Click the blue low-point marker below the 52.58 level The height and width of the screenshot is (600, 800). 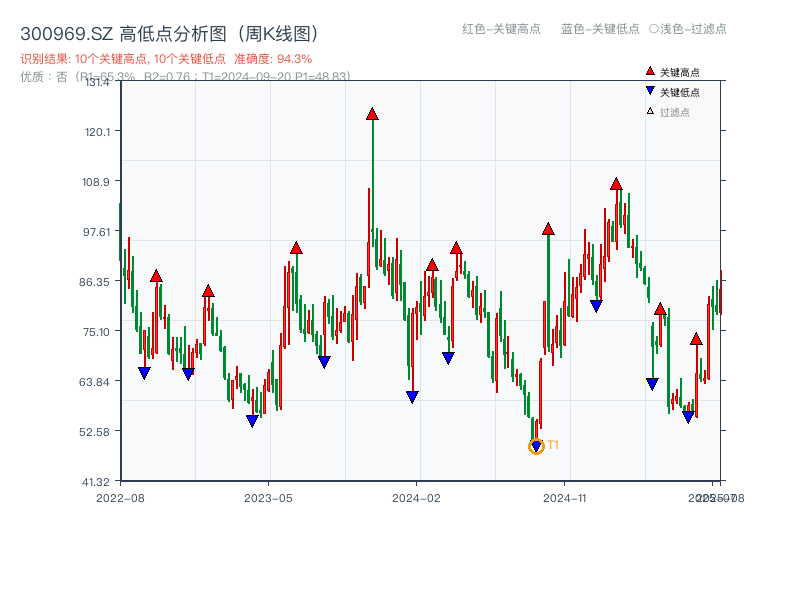pos(536,446)
